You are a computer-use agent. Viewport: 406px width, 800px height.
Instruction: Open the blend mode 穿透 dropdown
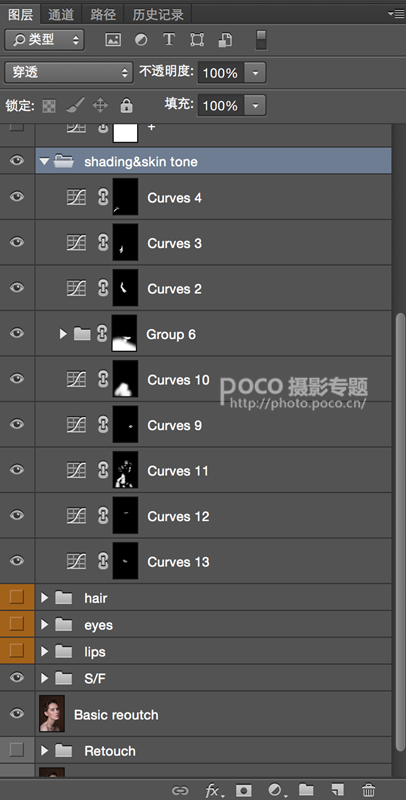point(68,72)
